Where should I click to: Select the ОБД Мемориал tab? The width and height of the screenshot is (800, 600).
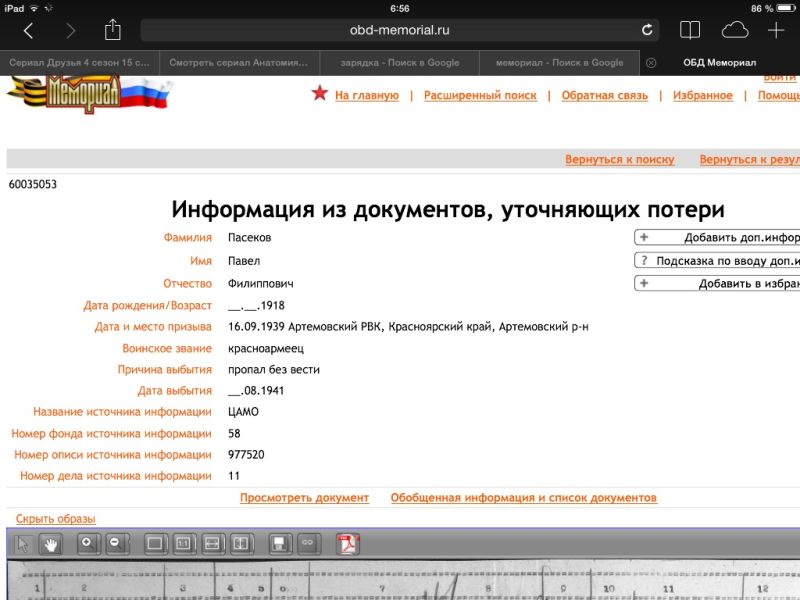pos(719,63)
